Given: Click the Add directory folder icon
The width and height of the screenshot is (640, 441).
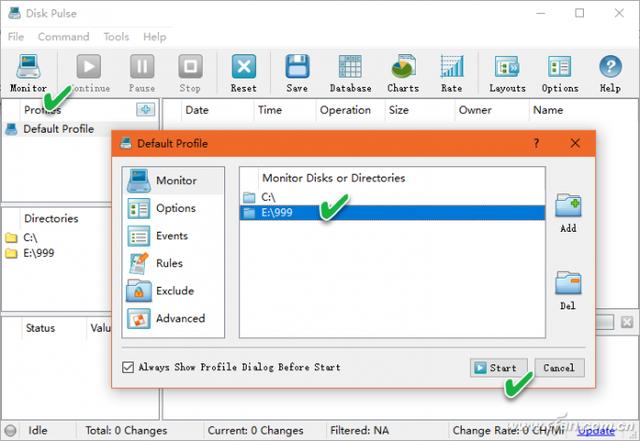Looking at the screenshot, I should tap(568, 205).
